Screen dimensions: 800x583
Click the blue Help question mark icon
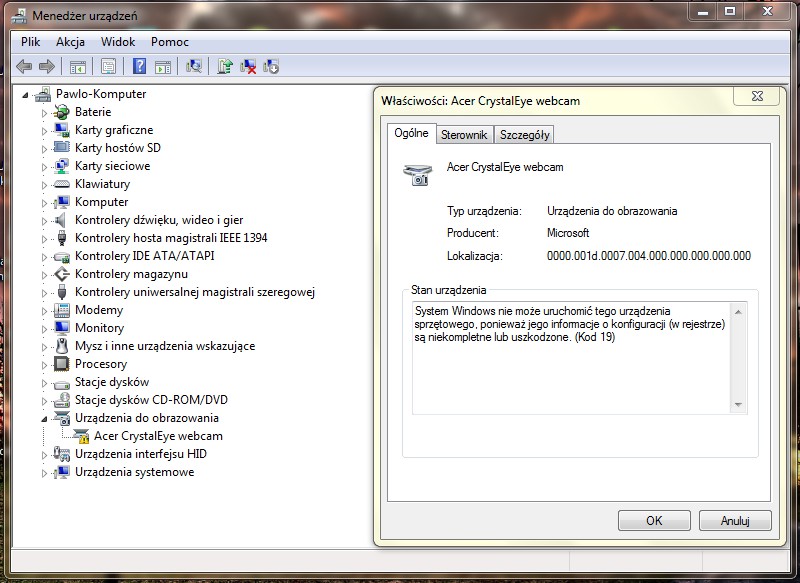point(139,66)
